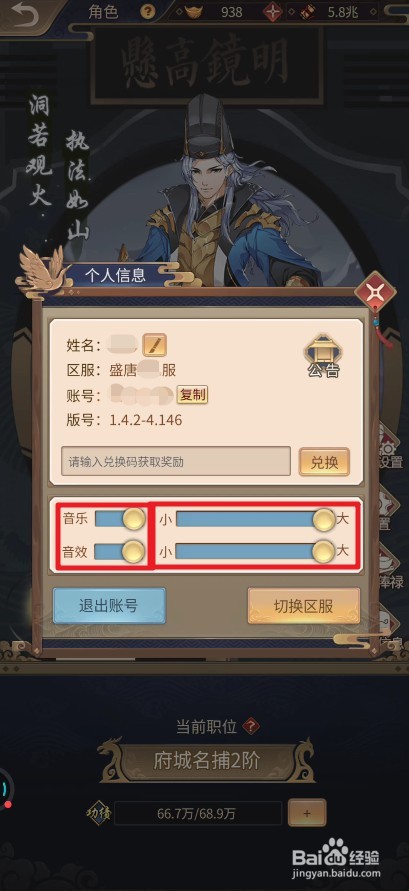Click the 府城名捕2阶 rank banner
The image size is (409, 891).
206,761
